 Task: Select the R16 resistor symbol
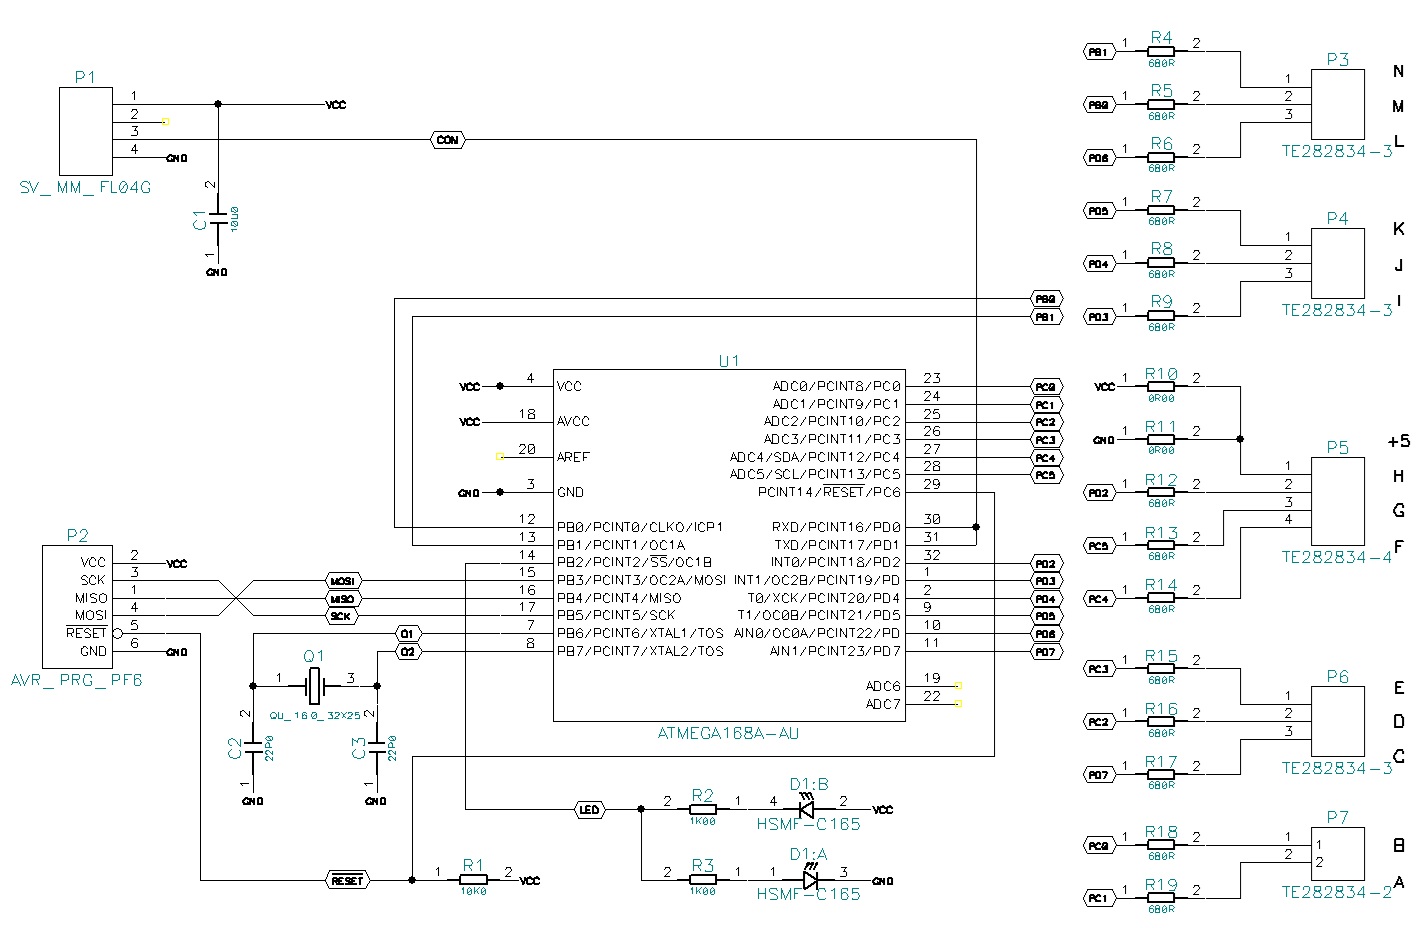[1161, 721]
